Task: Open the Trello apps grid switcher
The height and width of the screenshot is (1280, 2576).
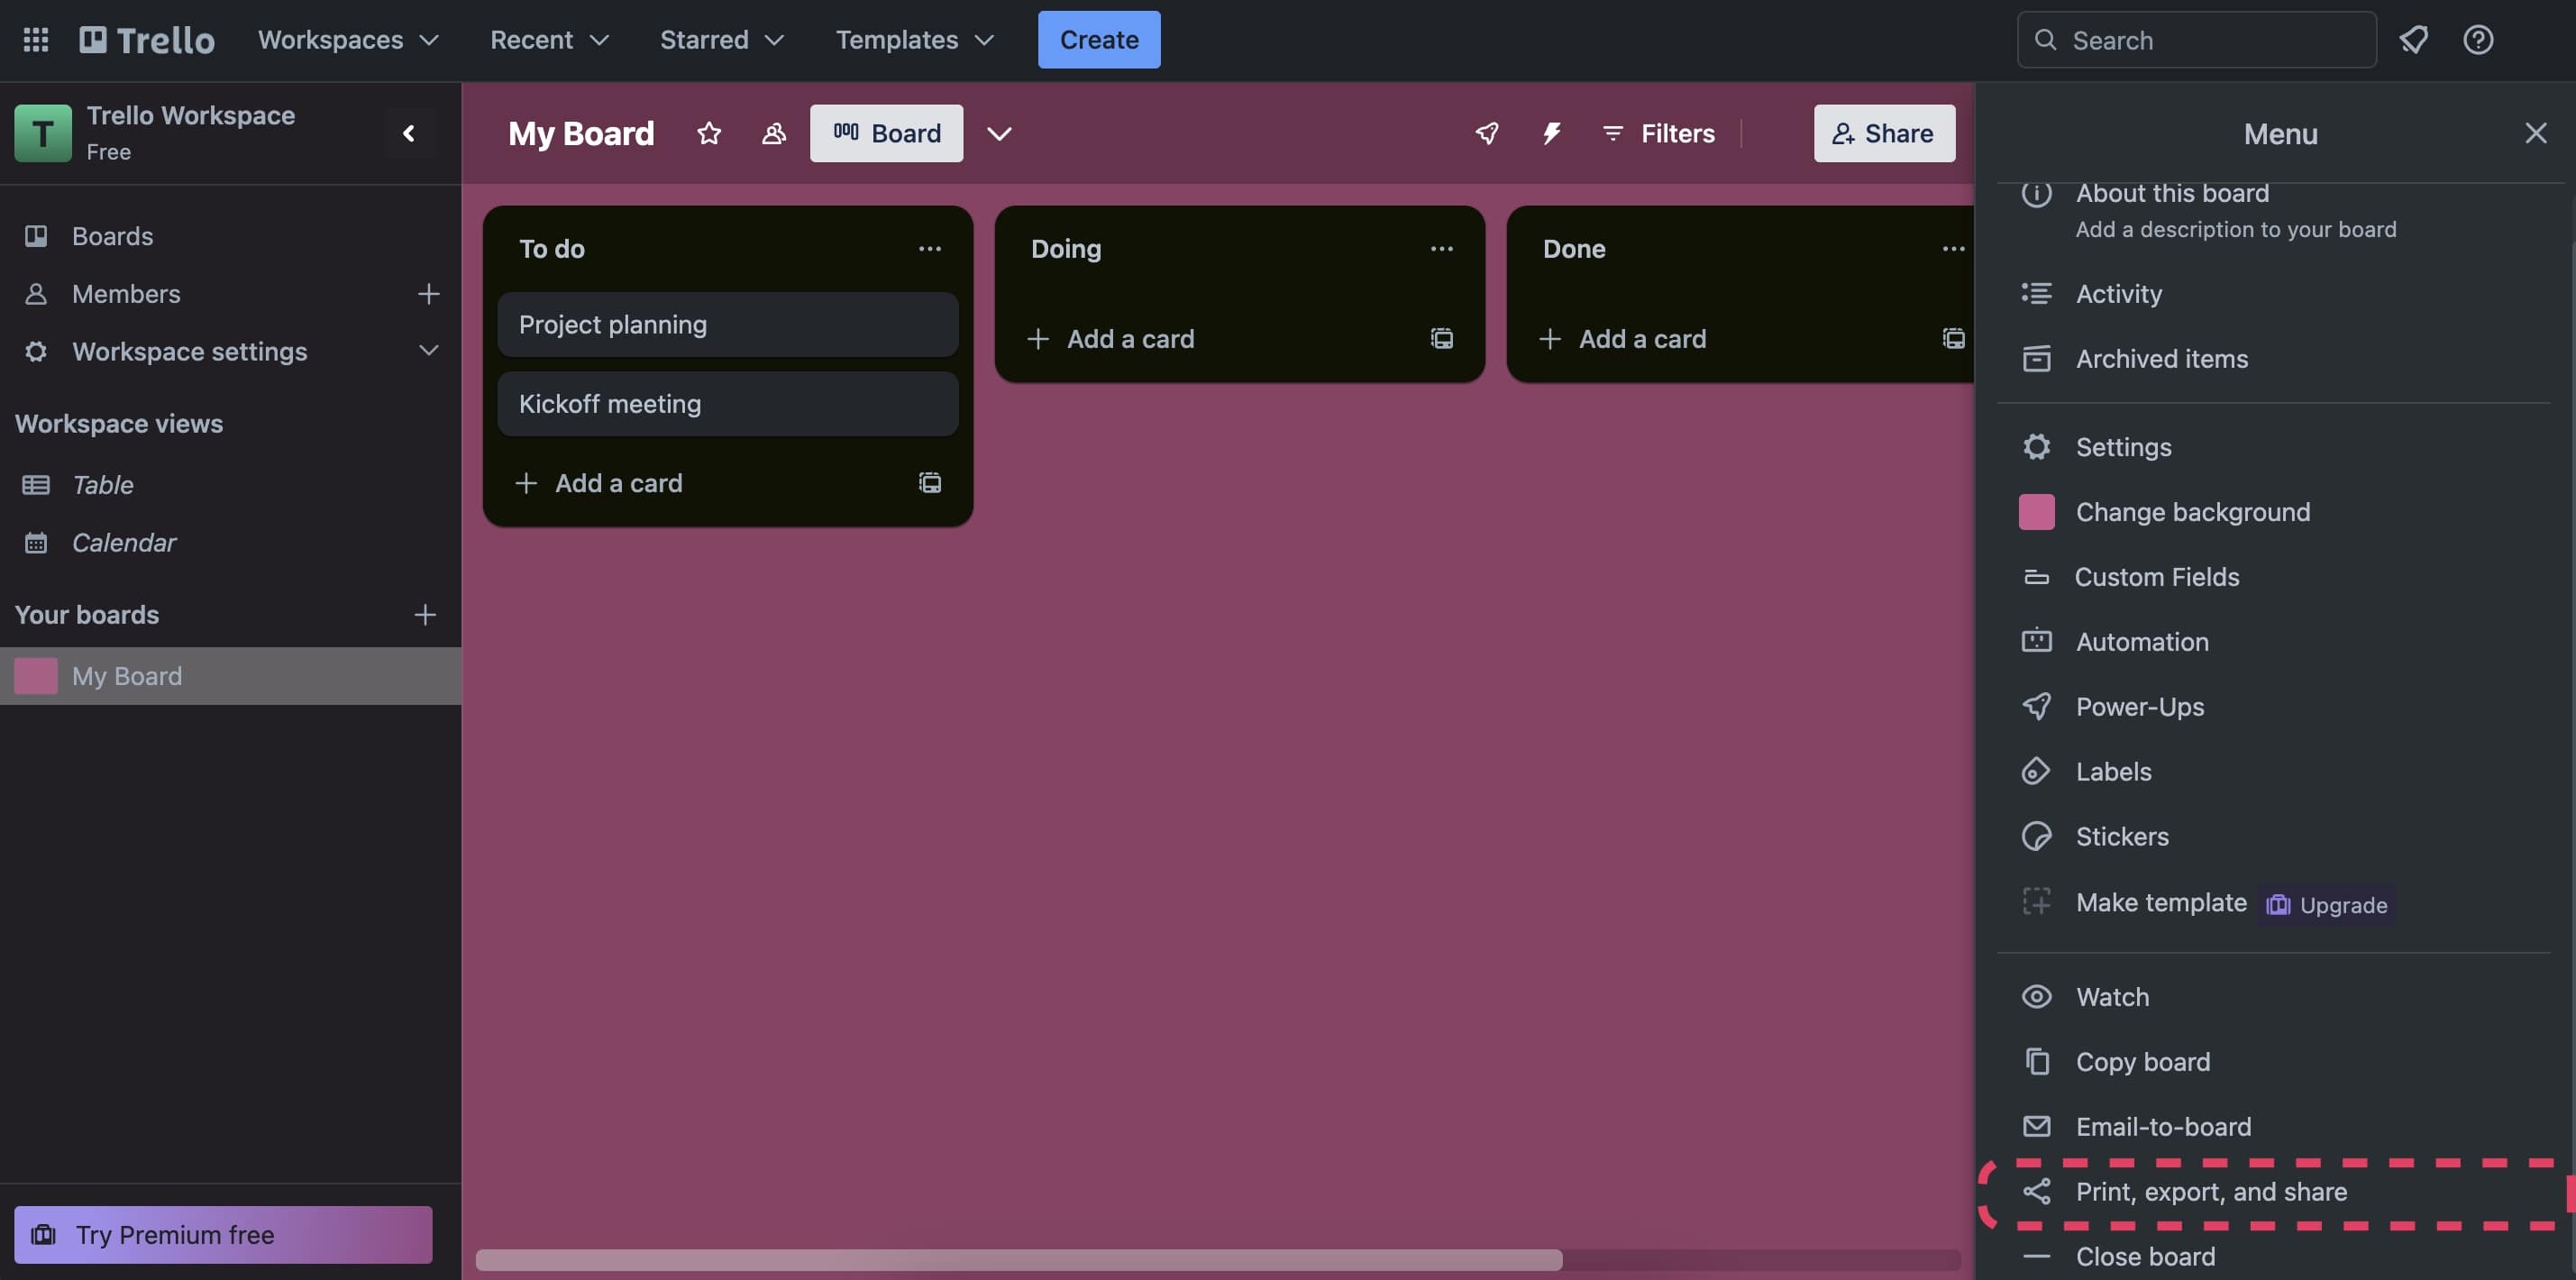Action: 36,40
